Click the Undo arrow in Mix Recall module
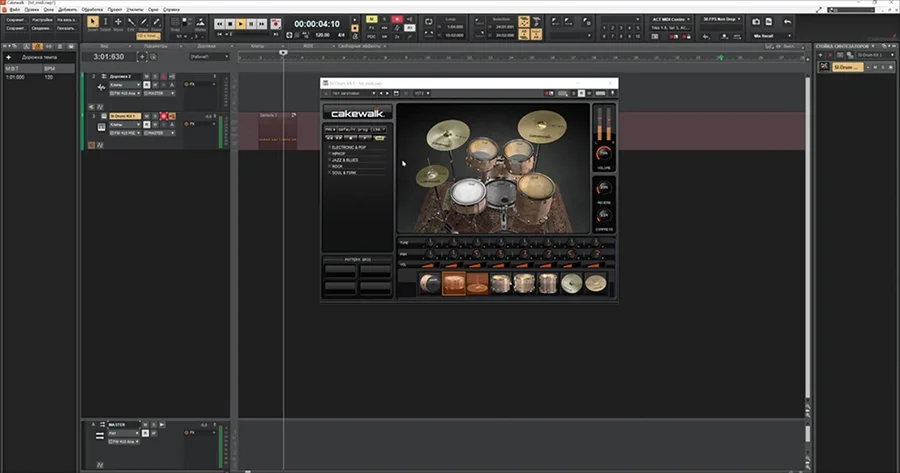This screenshot has height=473, width=900. coord(788,22)
